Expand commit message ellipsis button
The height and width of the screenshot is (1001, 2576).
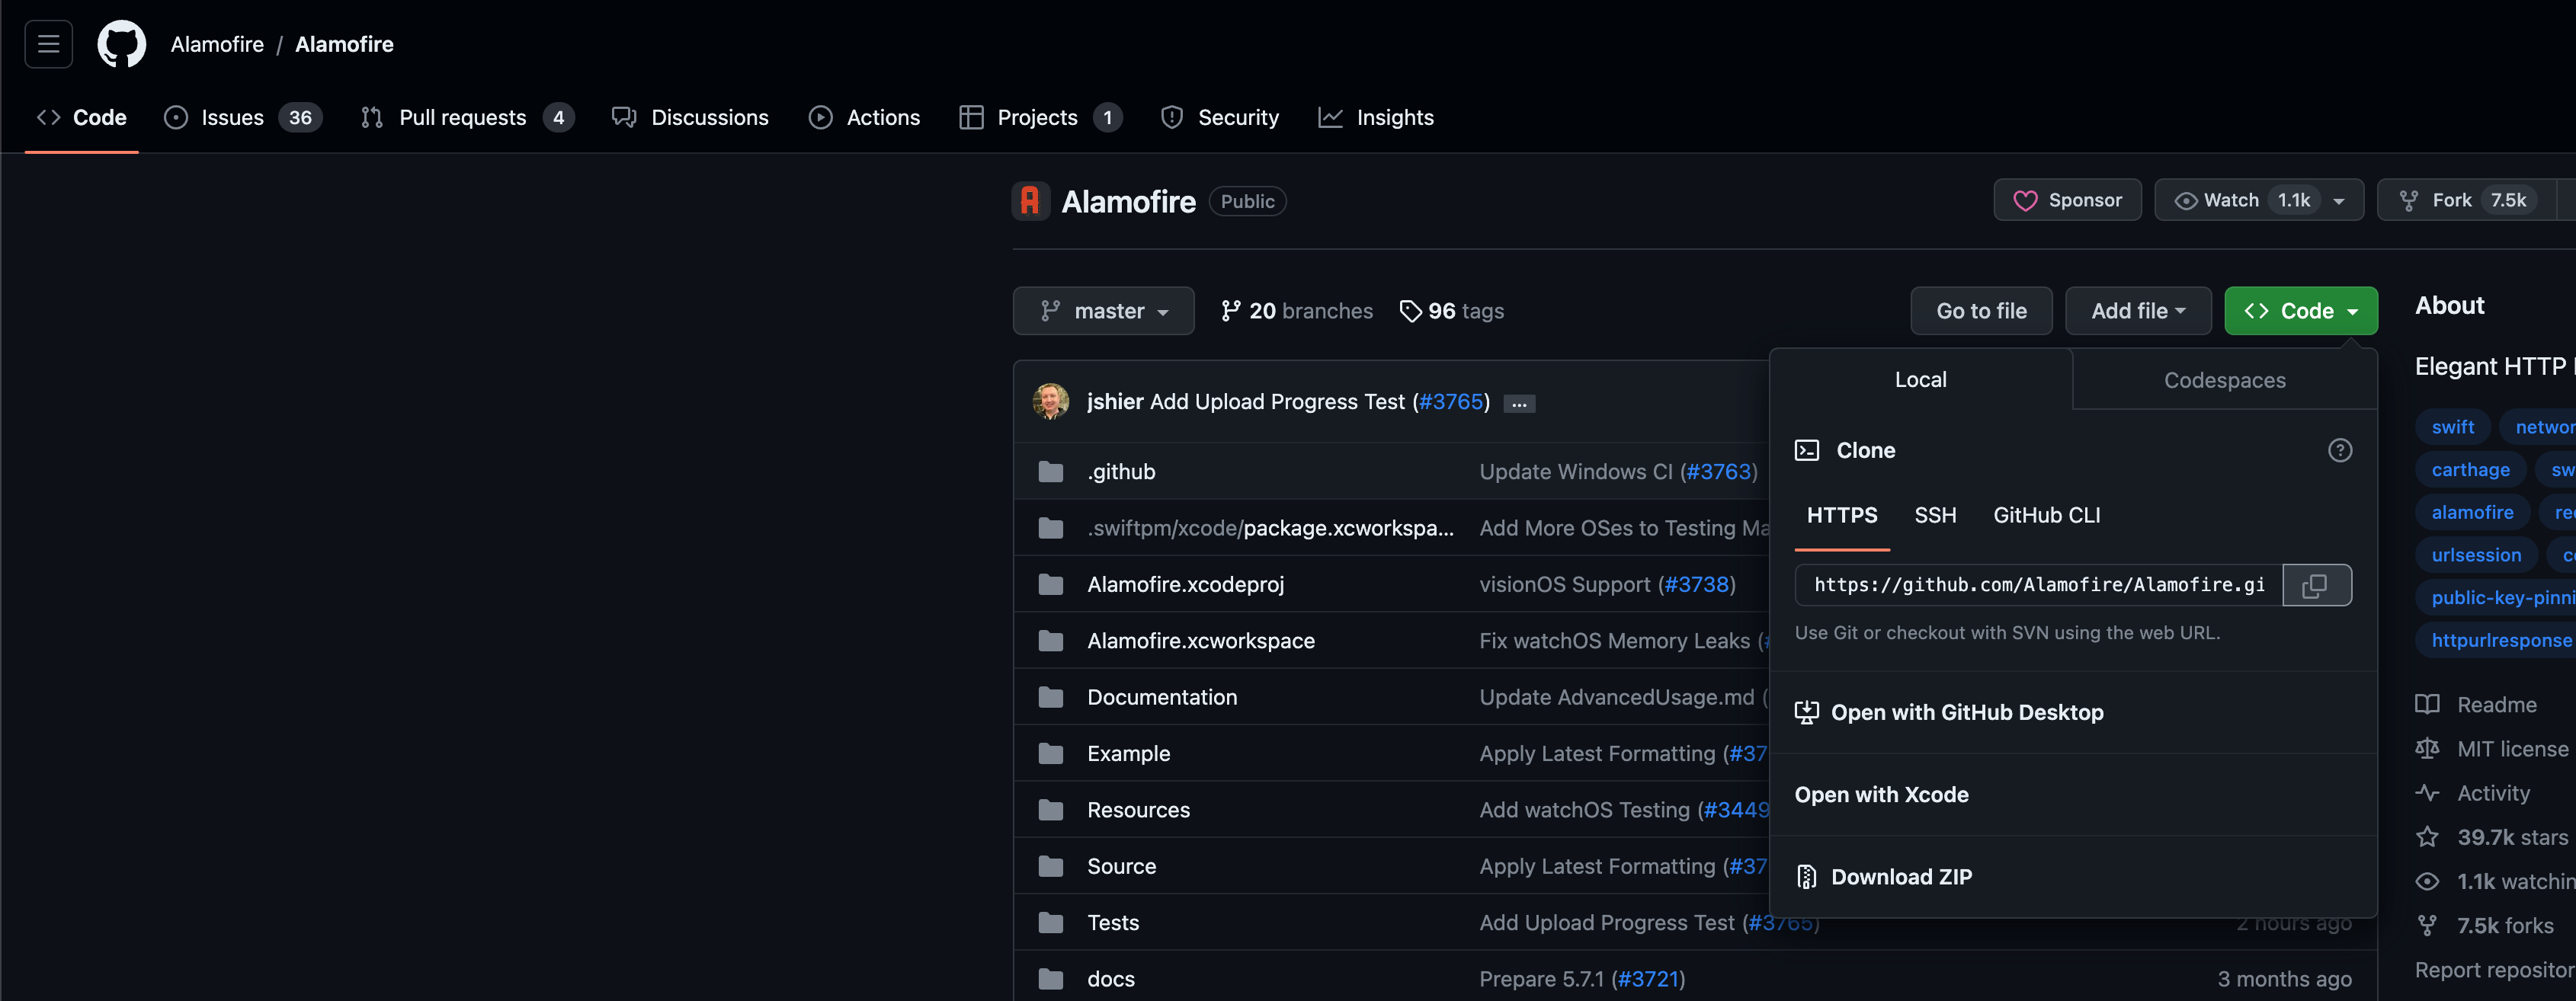tap(1519, 403)
